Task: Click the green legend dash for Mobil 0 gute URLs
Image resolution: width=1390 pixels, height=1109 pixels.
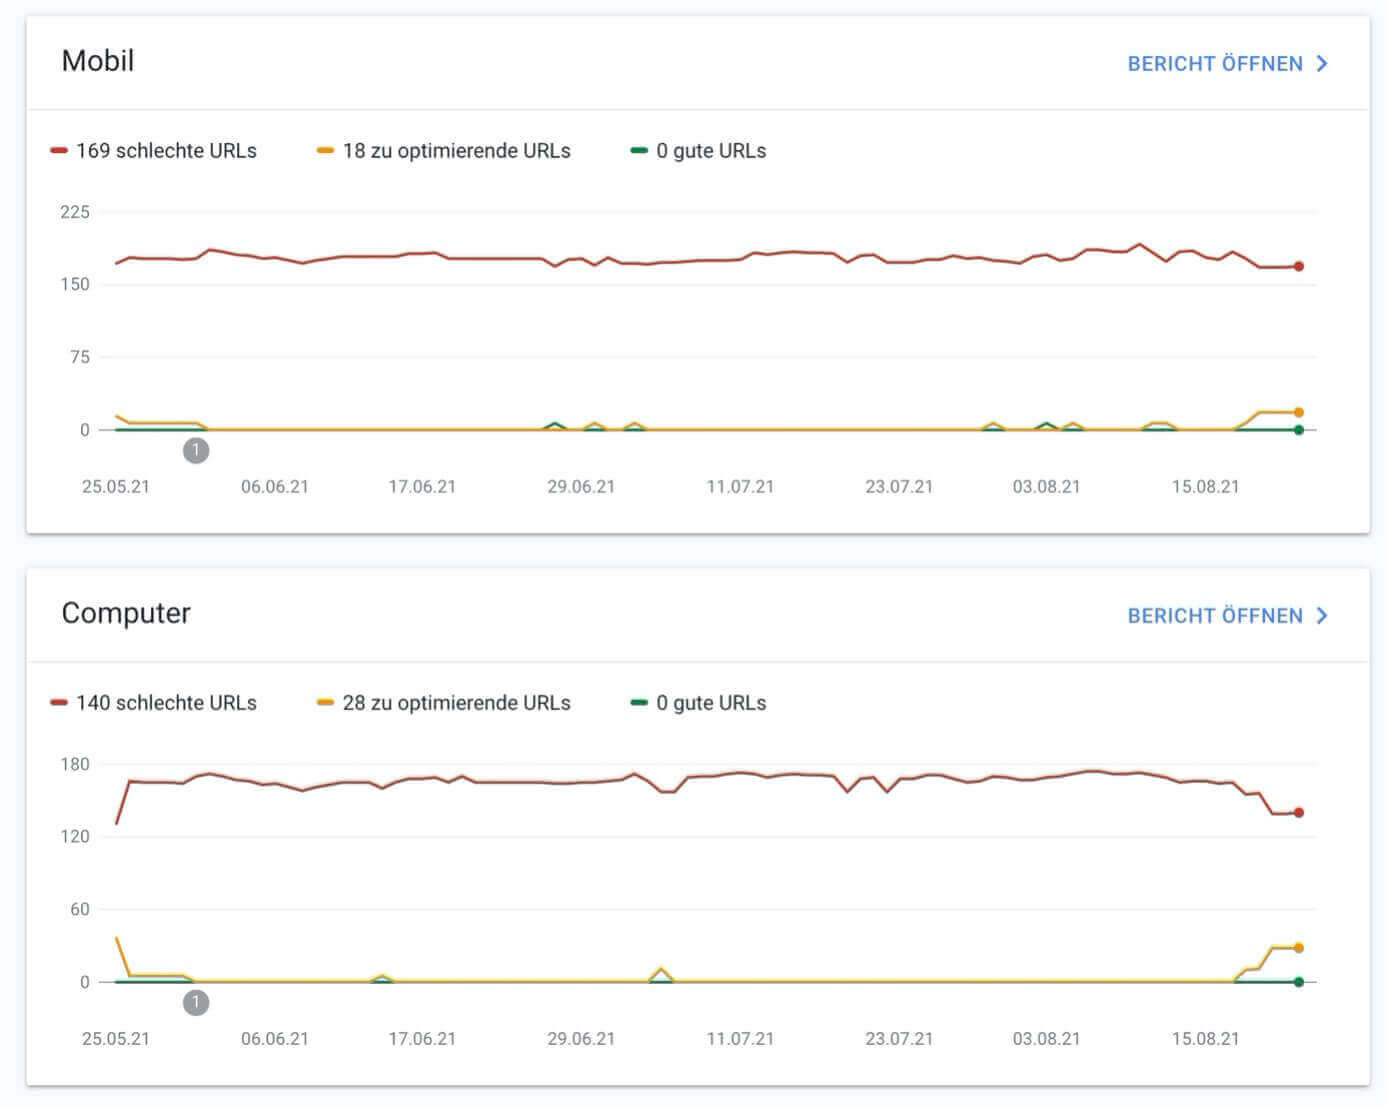Action: [639, 151]
